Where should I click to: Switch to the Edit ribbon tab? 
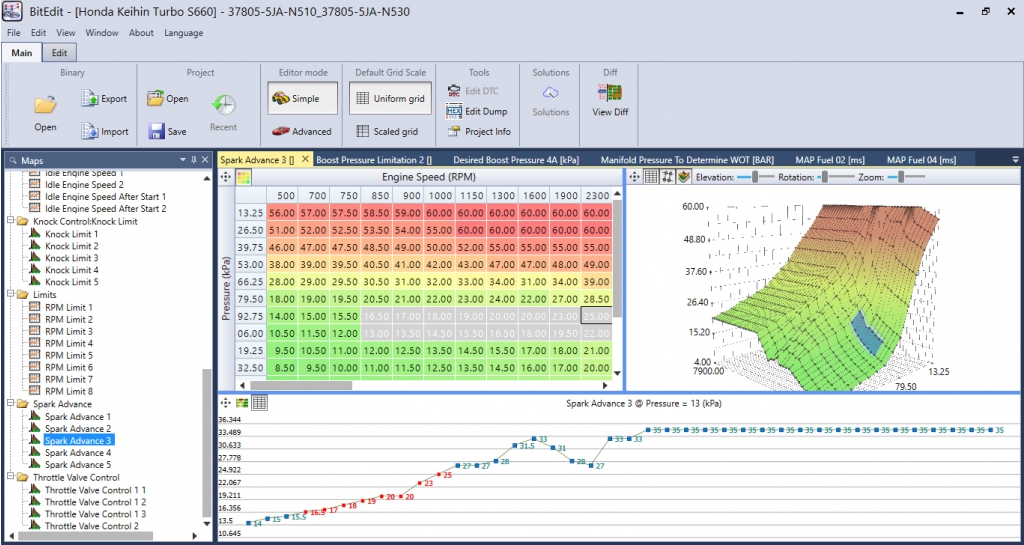coord(59,53)
